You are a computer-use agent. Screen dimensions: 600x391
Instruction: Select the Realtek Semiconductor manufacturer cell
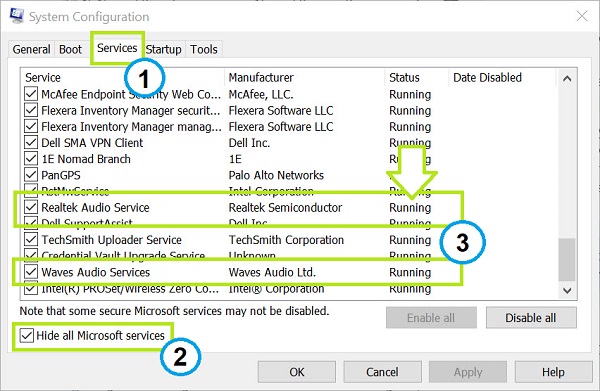[285, 207]
